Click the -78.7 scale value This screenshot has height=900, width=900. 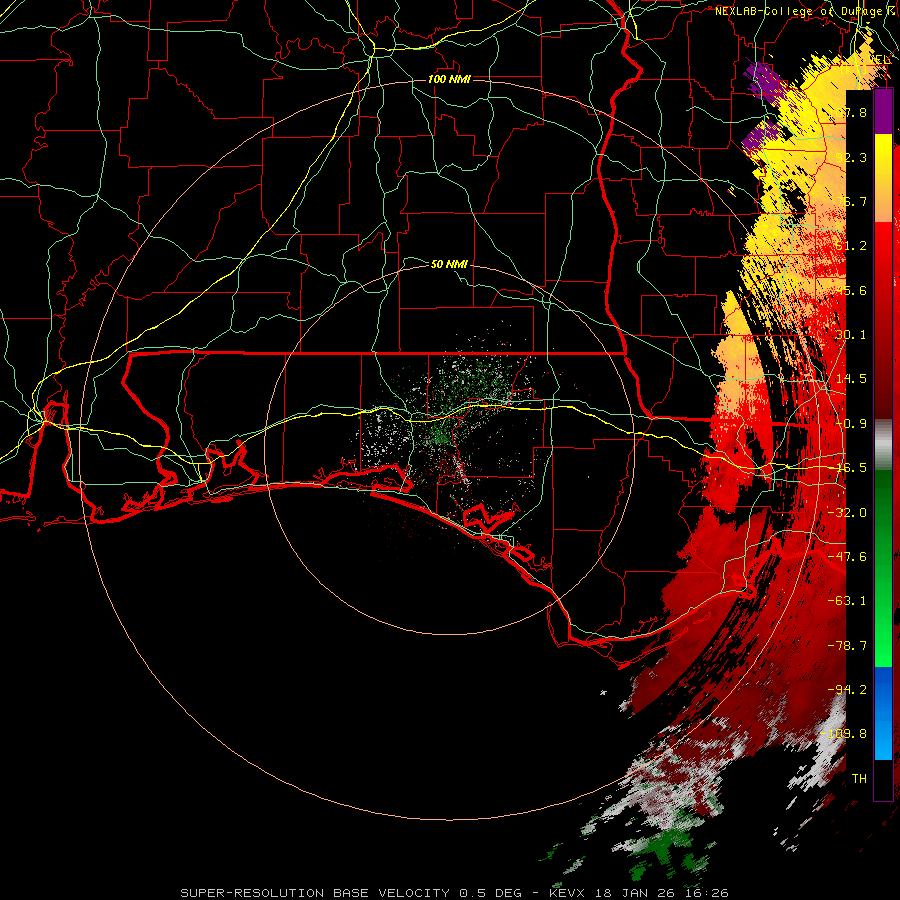point(848,646)
